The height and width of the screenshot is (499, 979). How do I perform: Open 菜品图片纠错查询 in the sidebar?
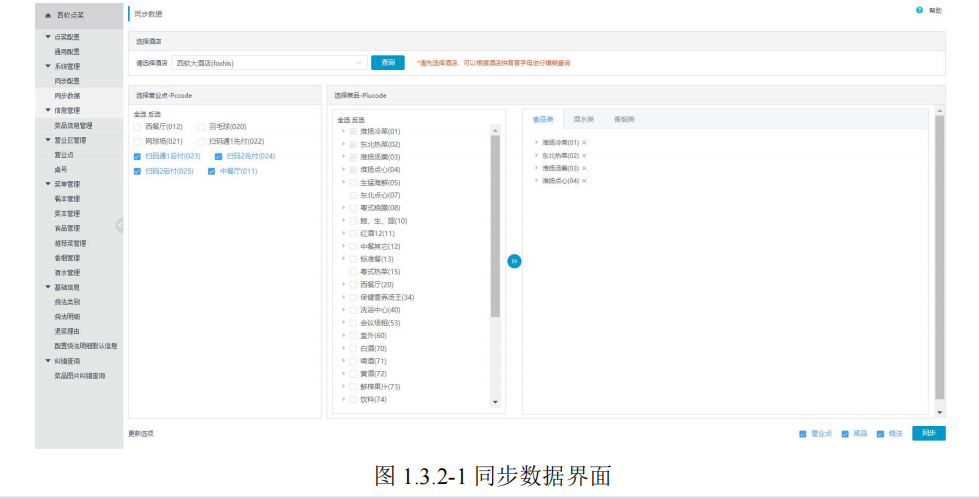coord(79,376)
